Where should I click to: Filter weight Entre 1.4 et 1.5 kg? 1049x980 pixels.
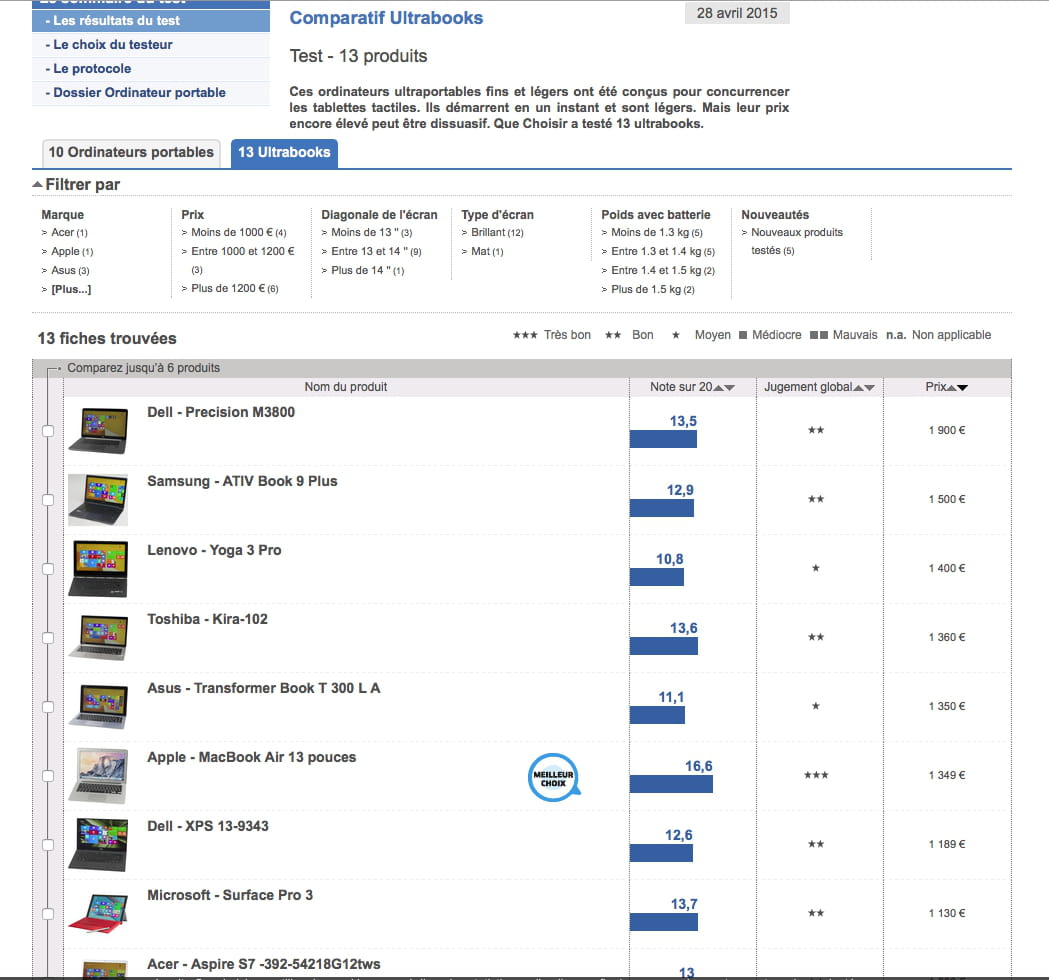[x=663, y=270]
